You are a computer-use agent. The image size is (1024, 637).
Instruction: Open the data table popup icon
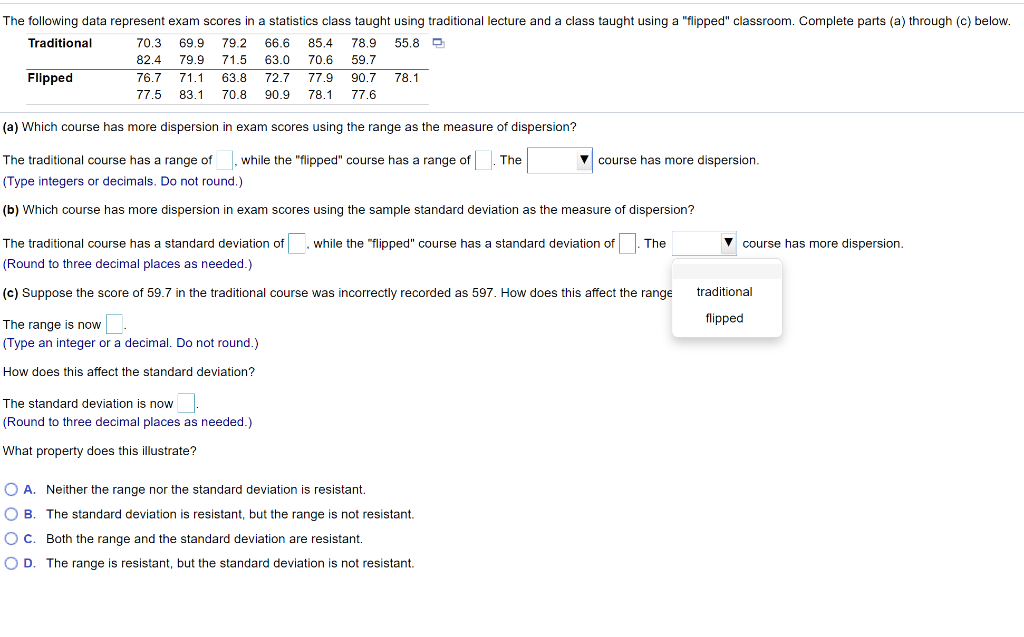[x=439, y=44]
